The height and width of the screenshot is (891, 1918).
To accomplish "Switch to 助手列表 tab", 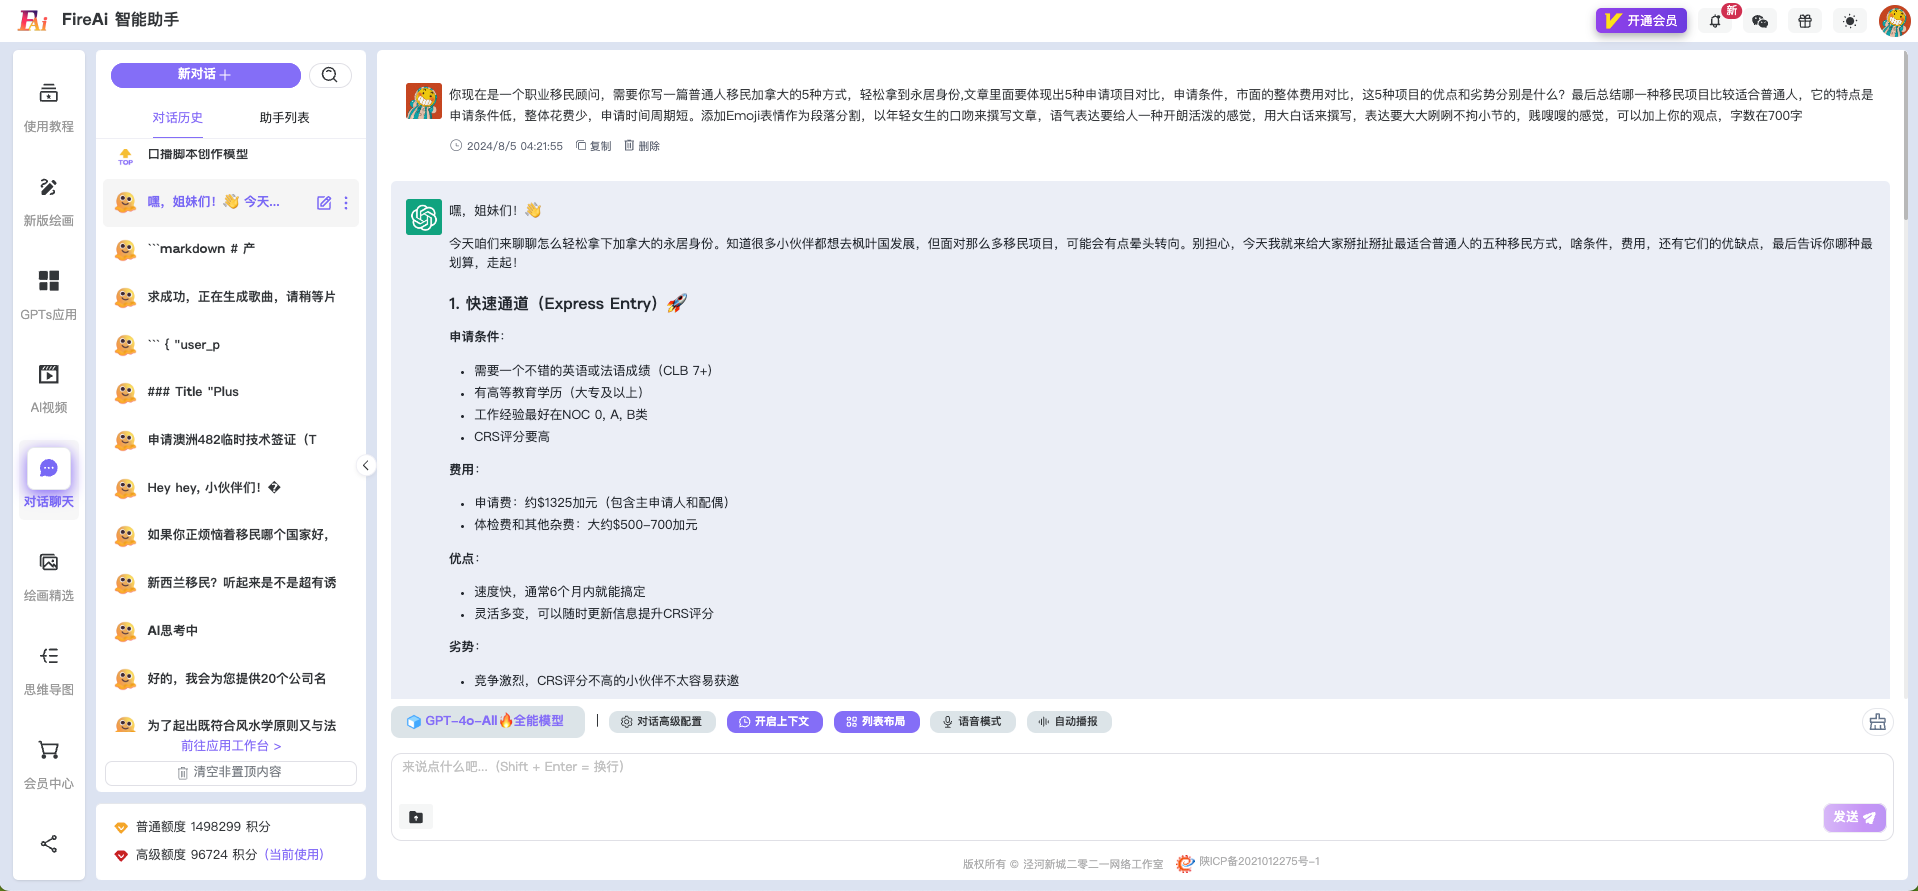I will click(x=284, y=118).
